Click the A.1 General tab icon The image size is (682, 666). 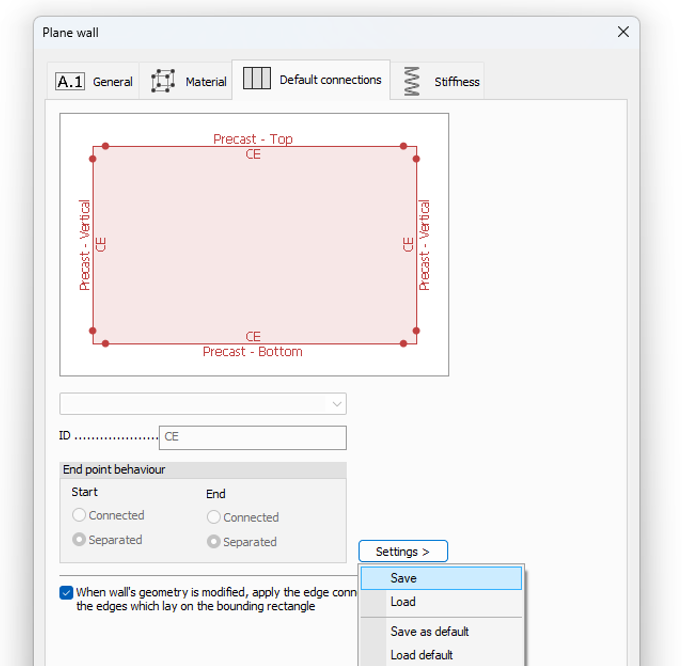point(70,81)
